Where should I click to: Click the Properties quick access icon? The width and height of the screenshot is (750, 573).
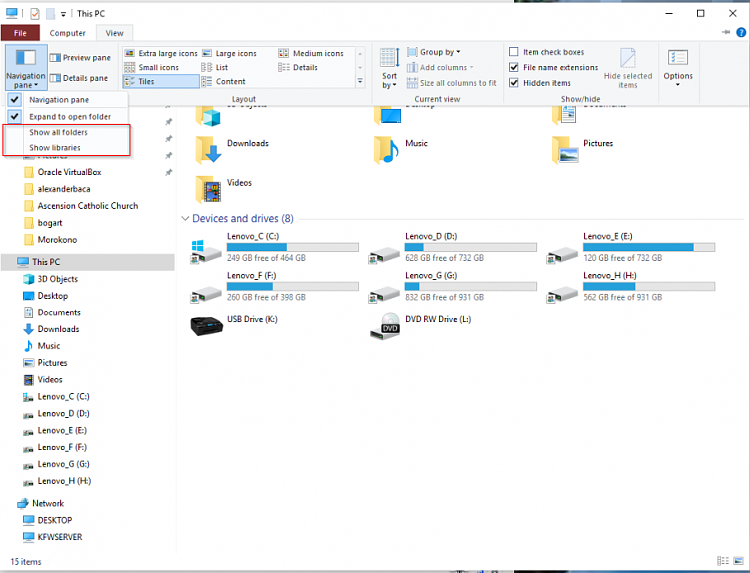point(35,13)
